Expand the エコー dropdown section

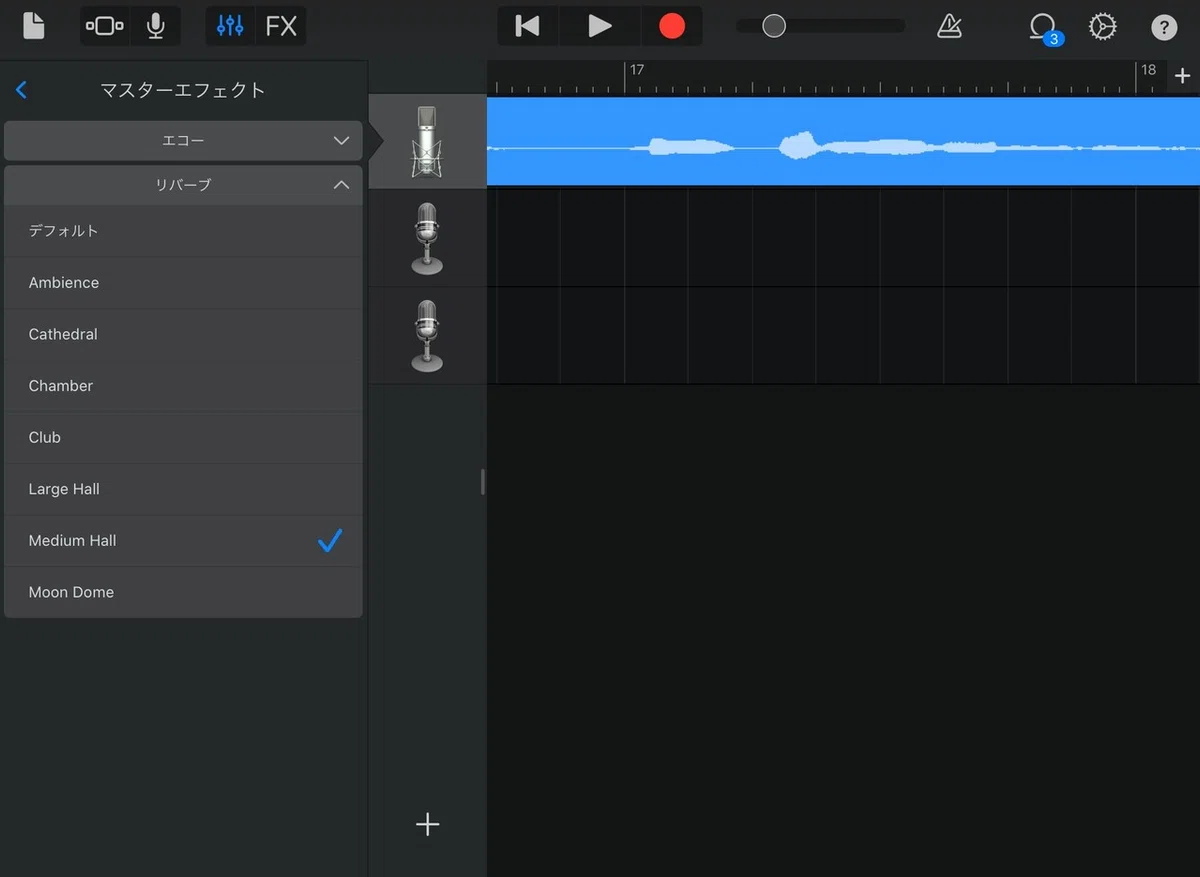click(x=183, y=141)
